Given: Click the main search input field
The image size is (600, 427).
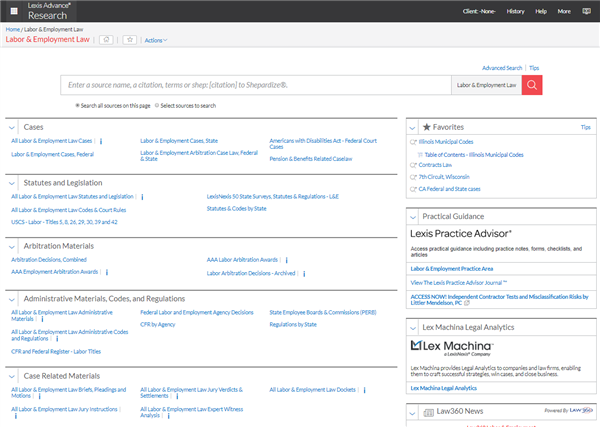Looking at the screenshot, I should point(256,85).
